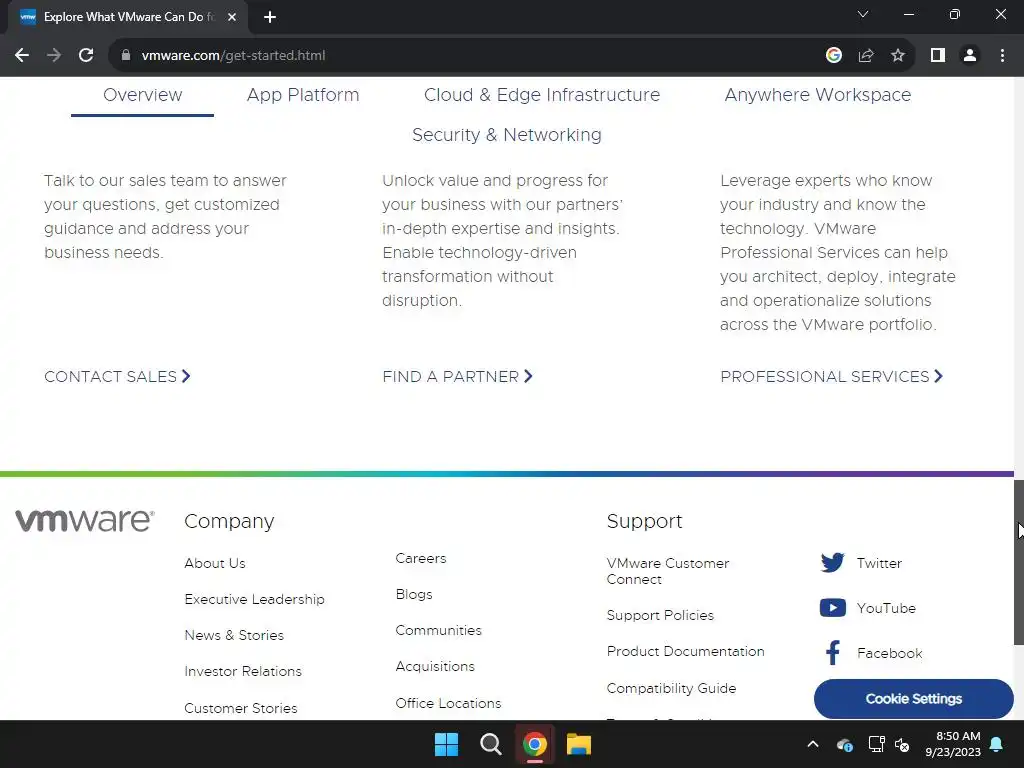Switch to the App Platform tab

click(303, 95)
